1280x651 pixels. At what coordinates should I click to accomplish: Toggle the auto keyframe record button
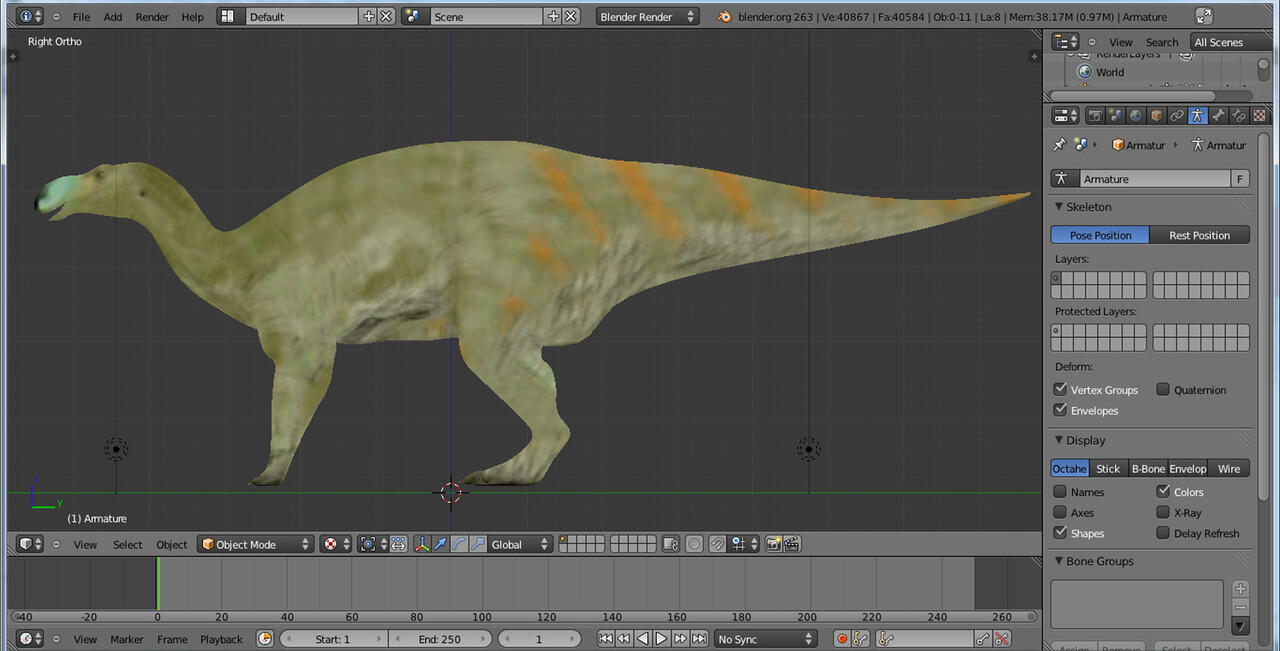[842, 639]
